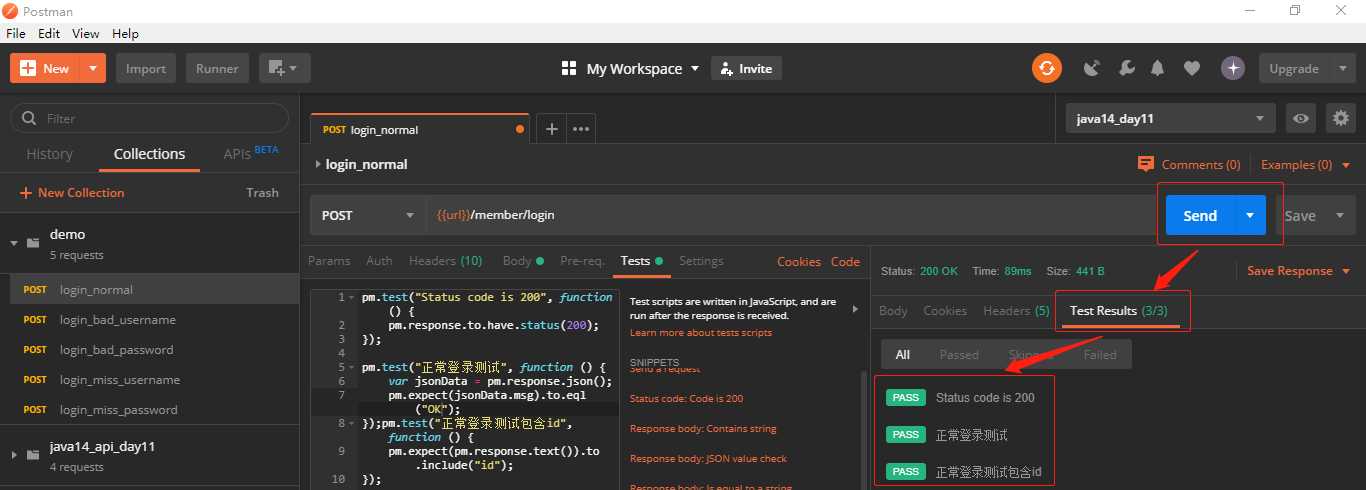
Task: Click the comments speech bubble icon
Action: [x=1146, y=164]
